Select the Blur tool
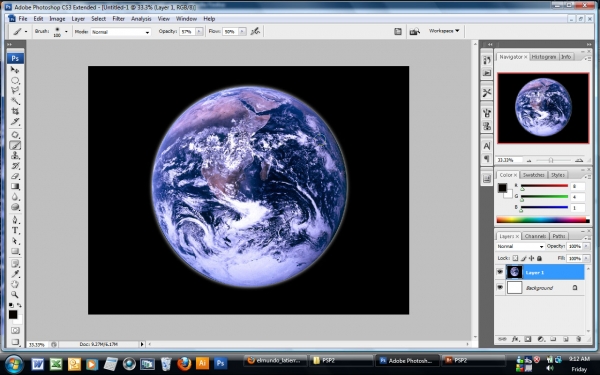The image size is (600, 375). (x=15, y=197)
